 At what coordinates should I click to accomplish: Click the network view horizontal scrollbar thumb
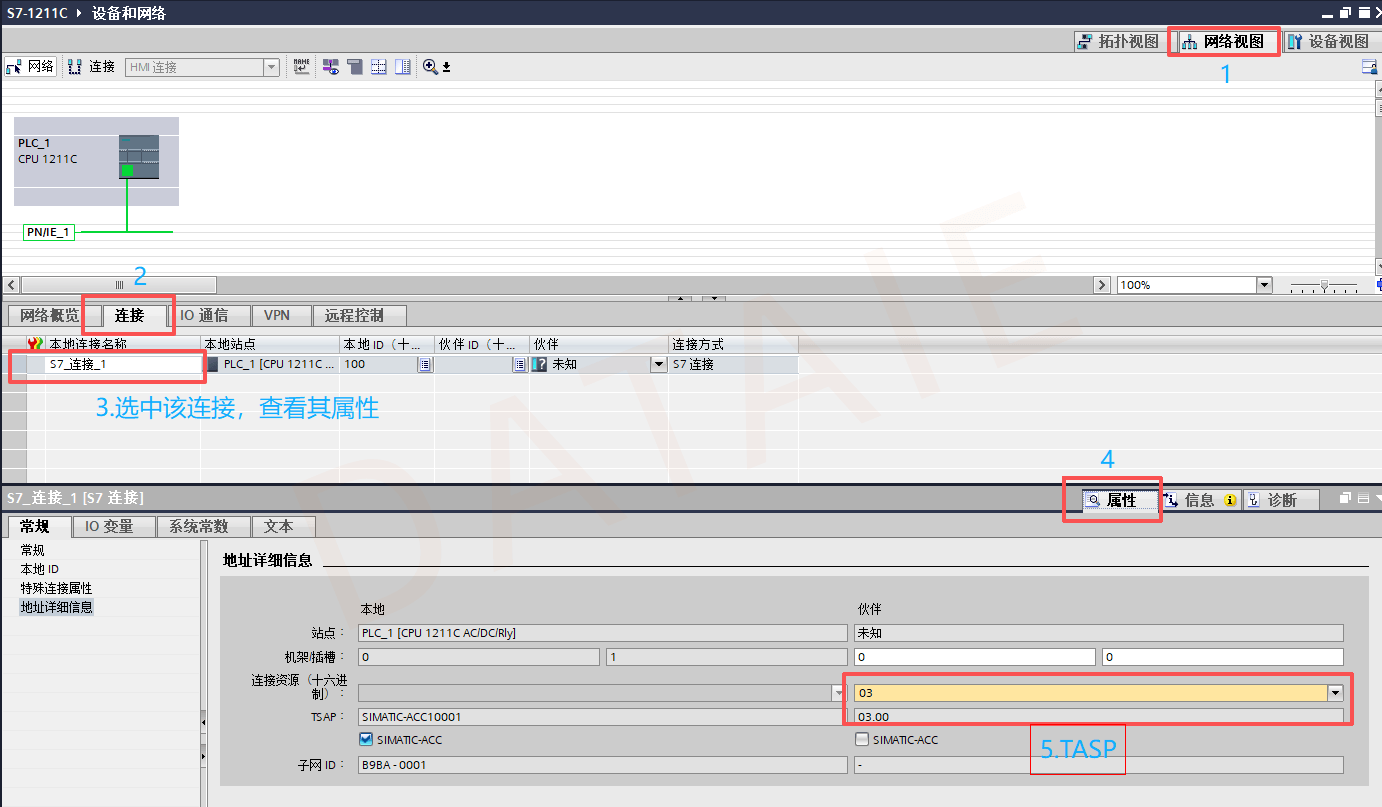119,285
